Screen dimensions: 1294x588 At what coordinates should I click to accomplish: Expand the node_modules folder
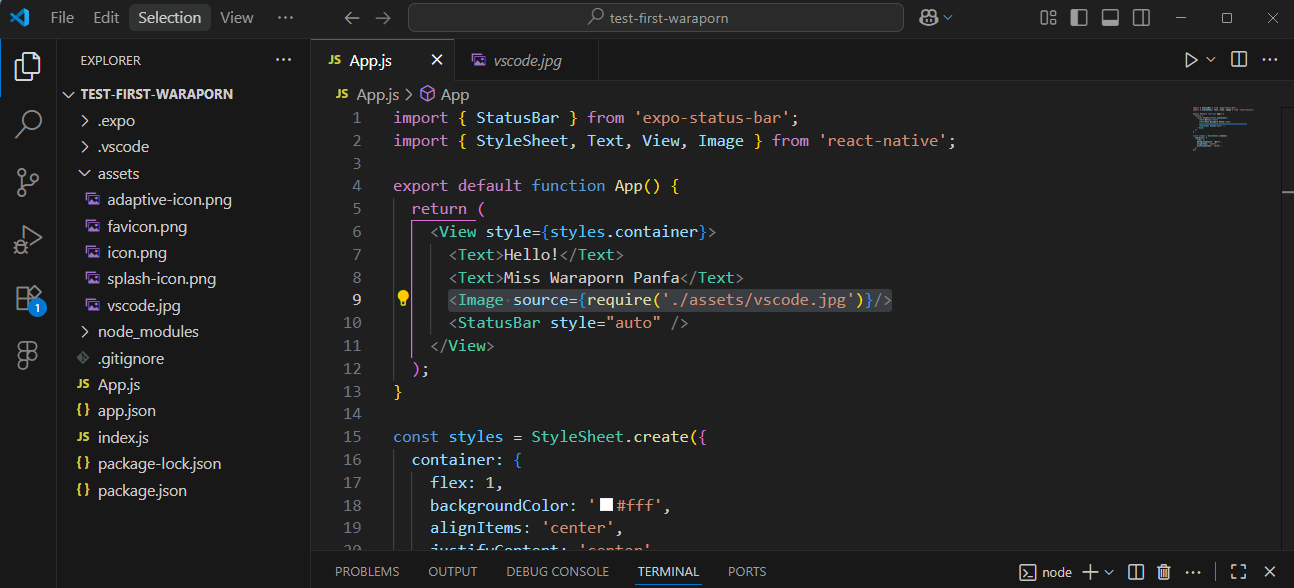coord(148,332)
